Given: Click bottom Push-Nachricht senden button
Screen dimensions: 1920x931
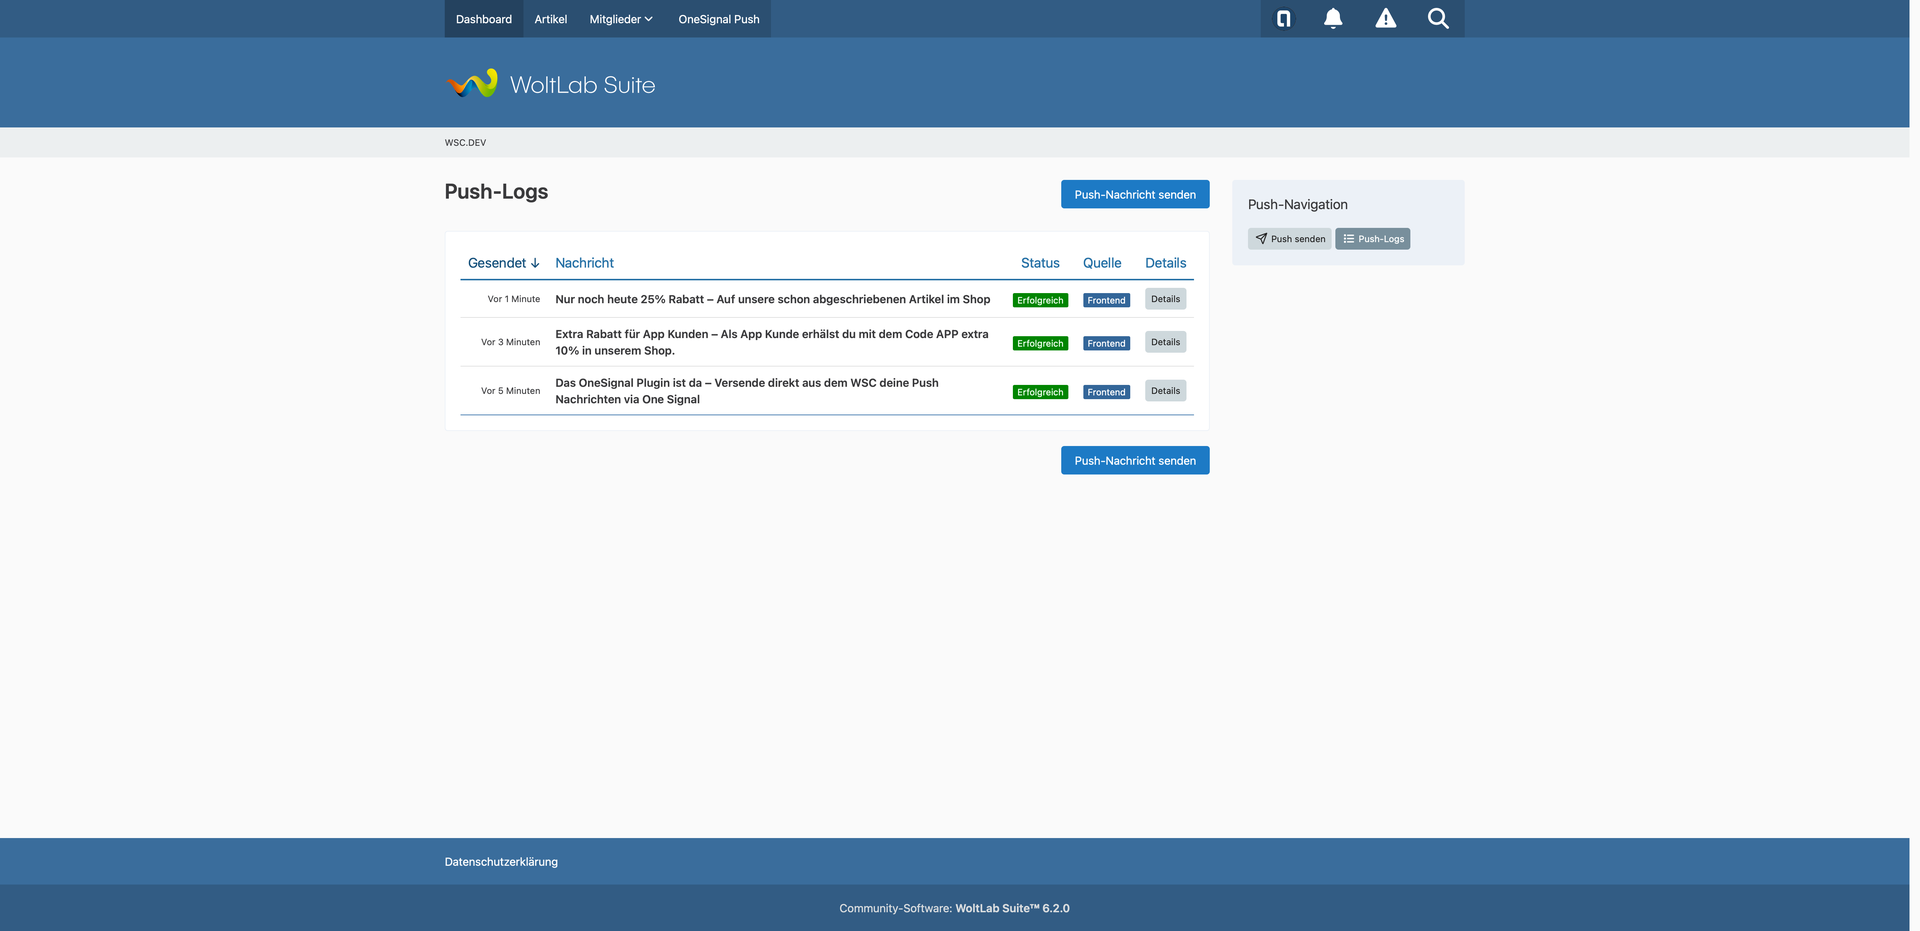Looking at the screenshot, I should (x=1134, y=461).
